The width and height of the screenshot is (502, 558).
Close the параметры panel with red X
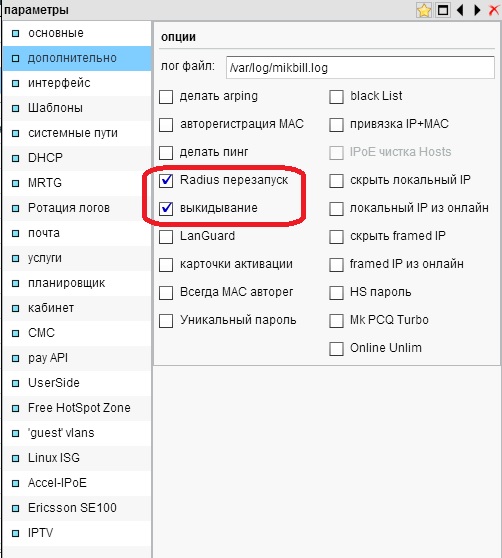494,10
